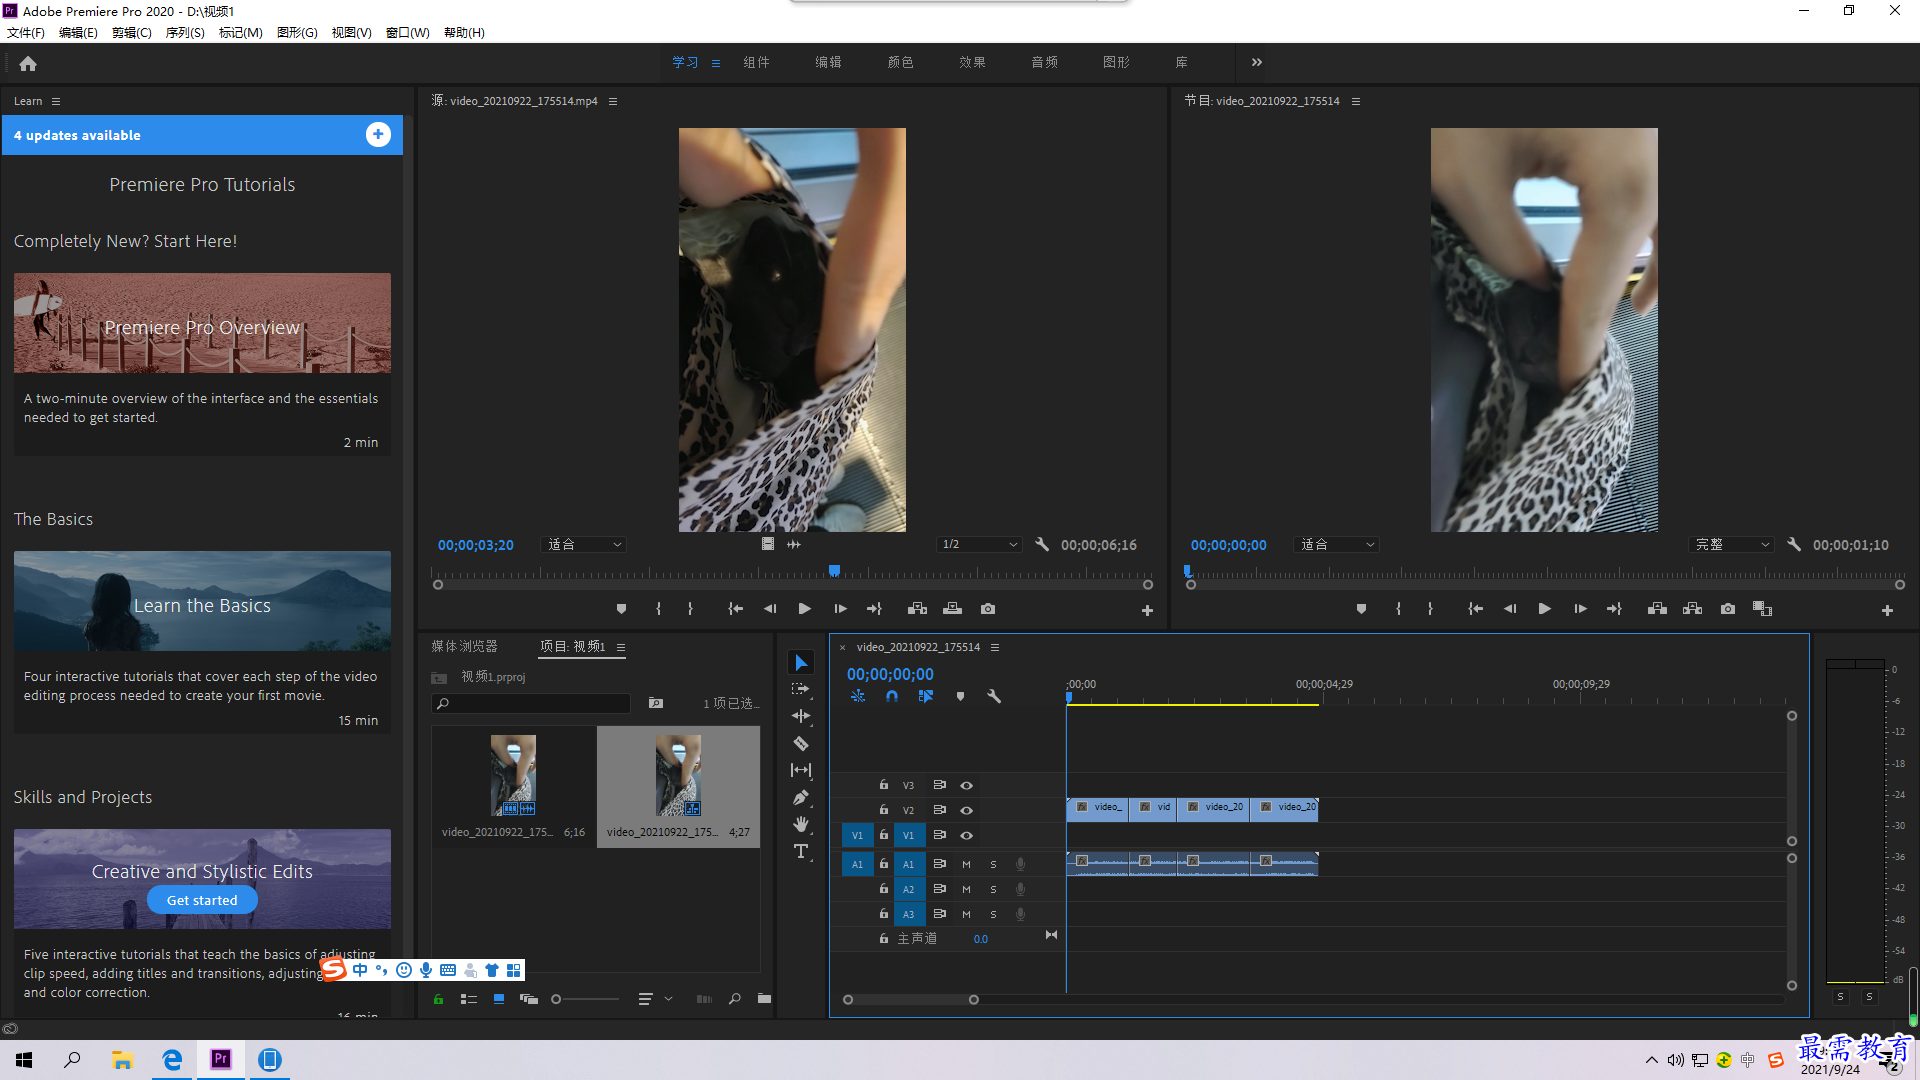Toggle insert sequences as nests option
This screenshot has width=1920, height=1080.
[x=858, y=696]
